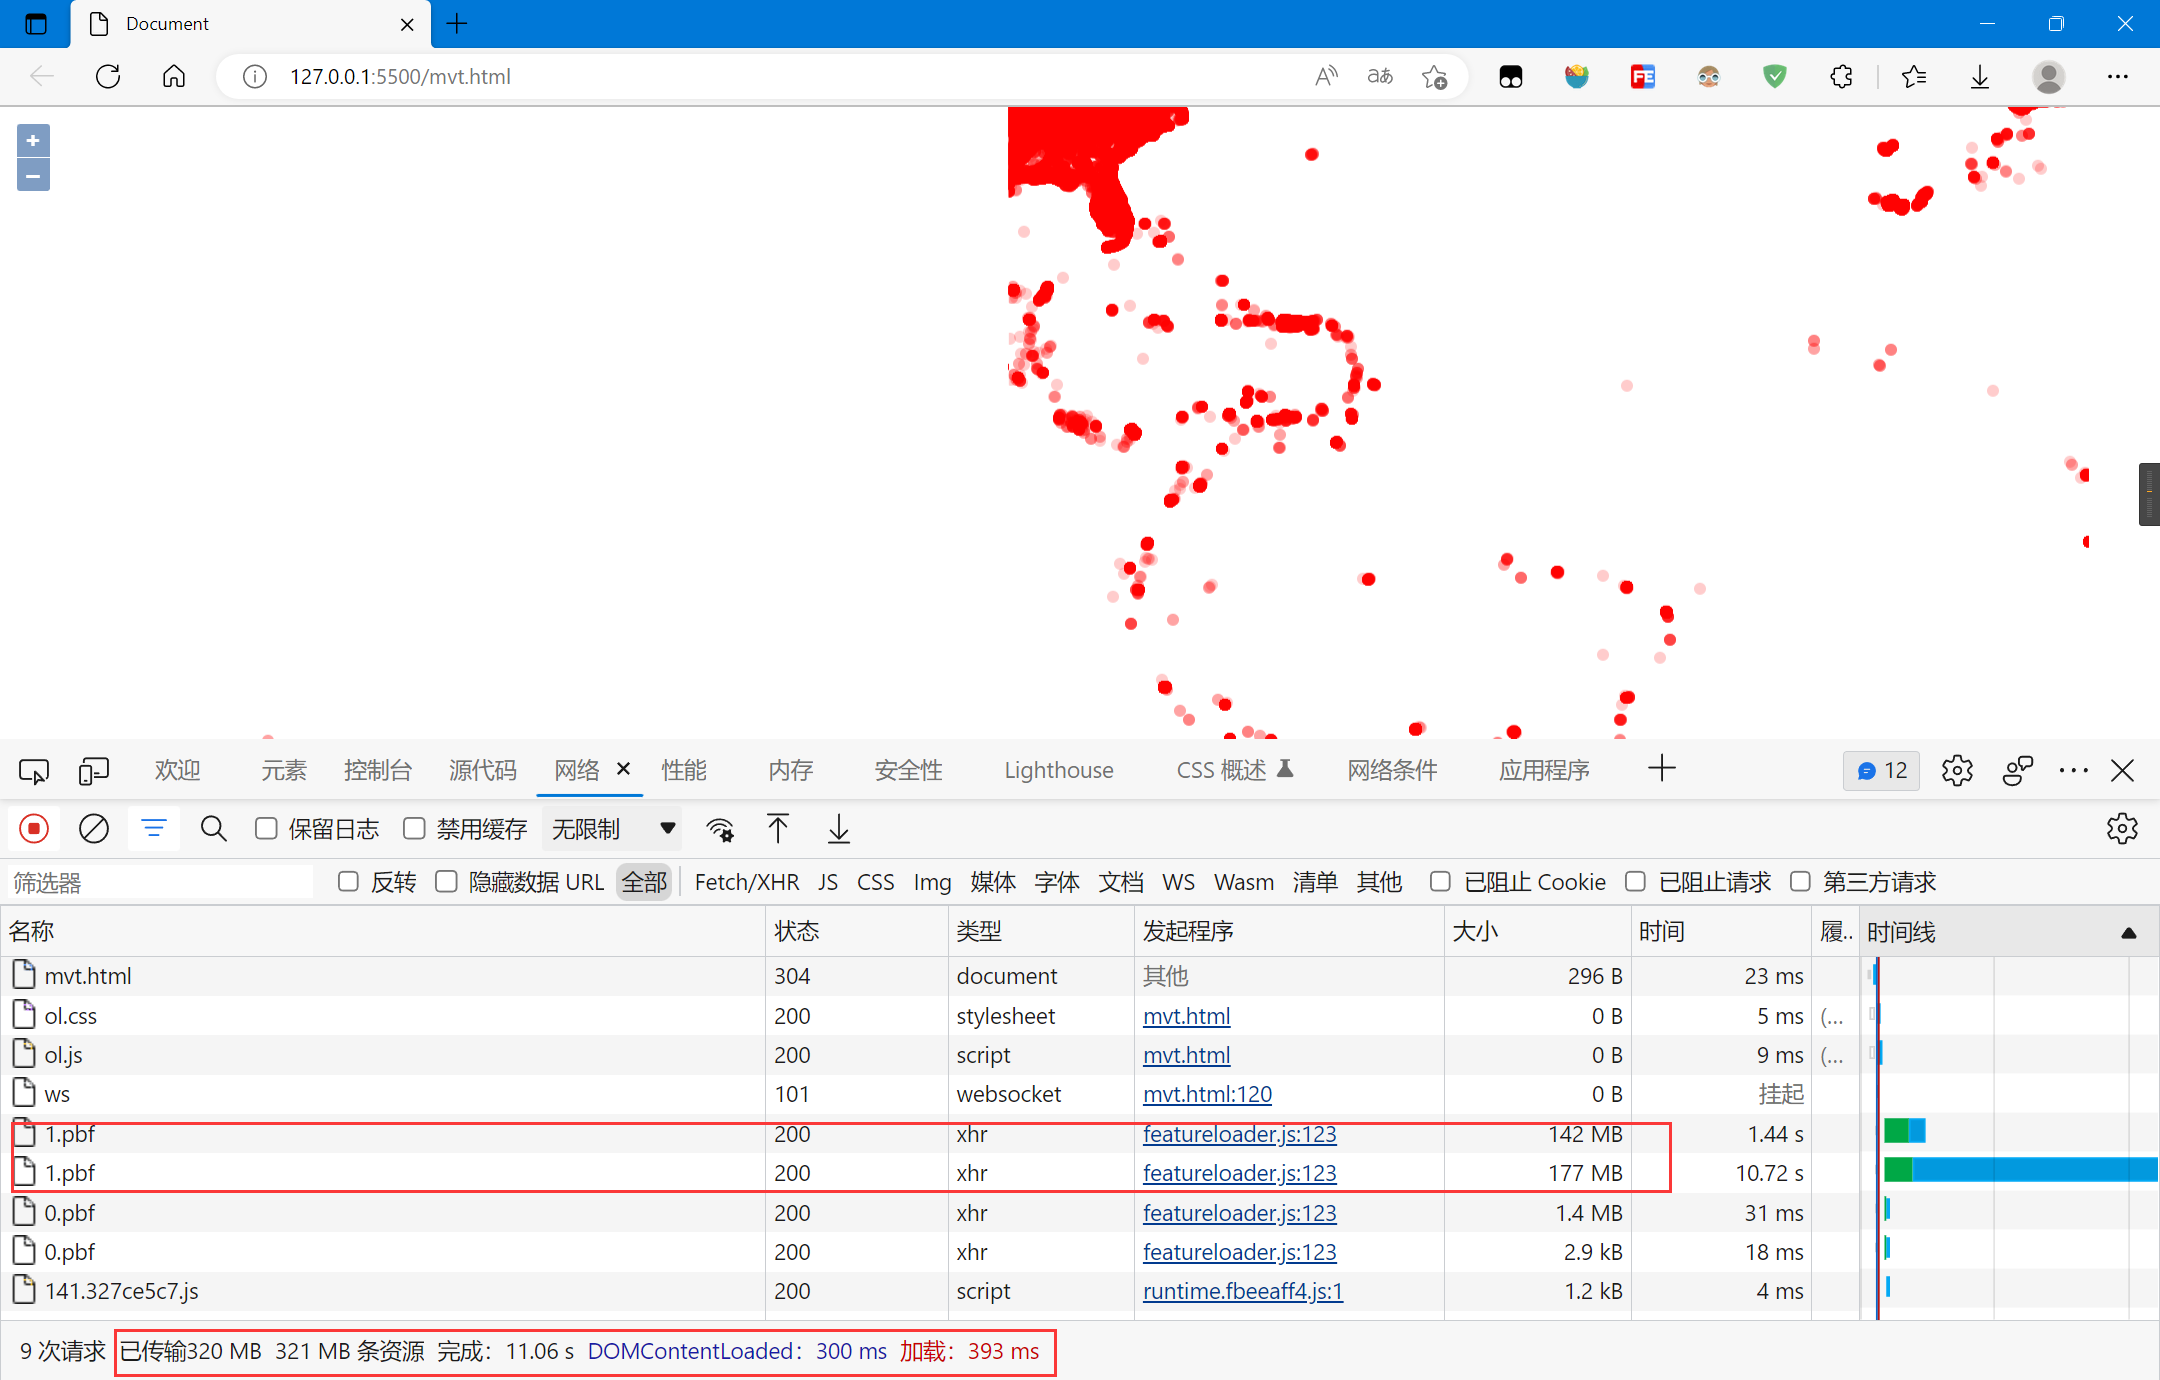2160x1380 pixels.
Task: Open network panel settings gear
Action: (x=2122, y=829)
